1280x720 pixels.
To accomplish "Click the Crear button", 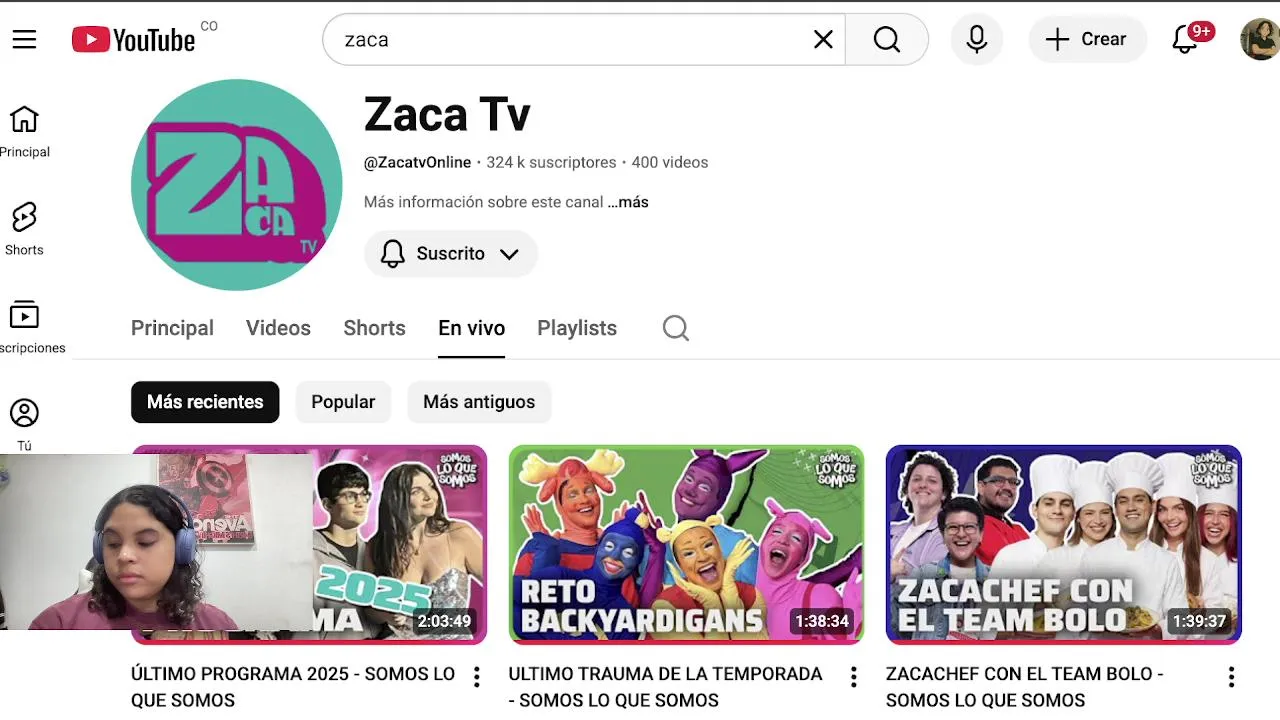I will [x=1087, y=39].
